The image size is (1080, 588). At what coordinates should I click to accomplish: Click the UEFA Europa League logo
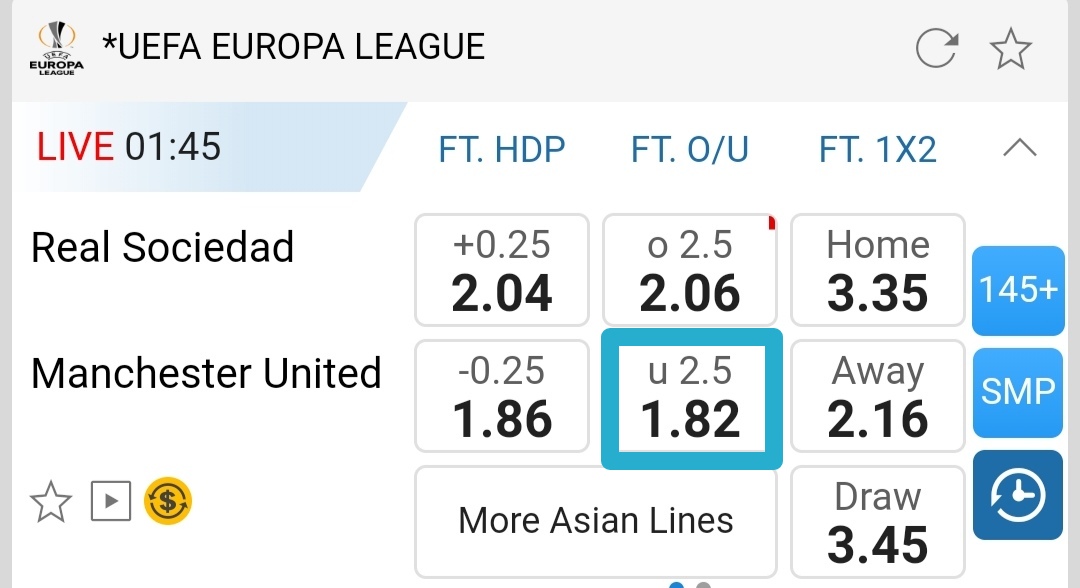[56, 50]
